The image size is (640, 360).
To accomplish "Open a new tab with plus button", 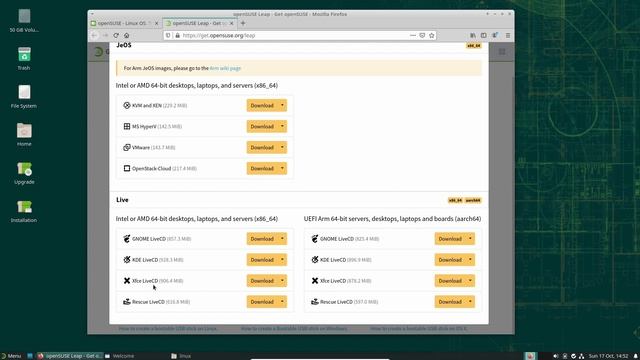I will (x=243, y=23).
